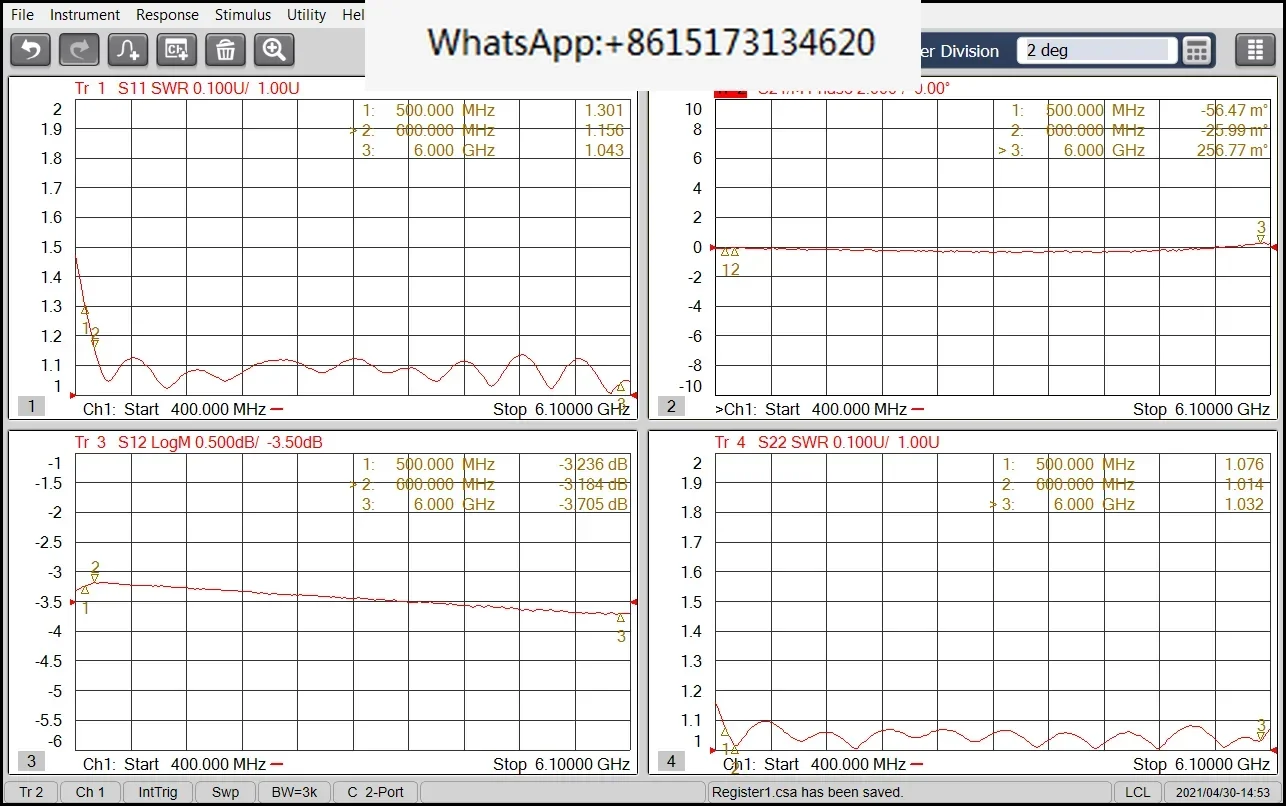
Task: Open the numeric keypad next to Division field
Action: tap(1197, 50)
